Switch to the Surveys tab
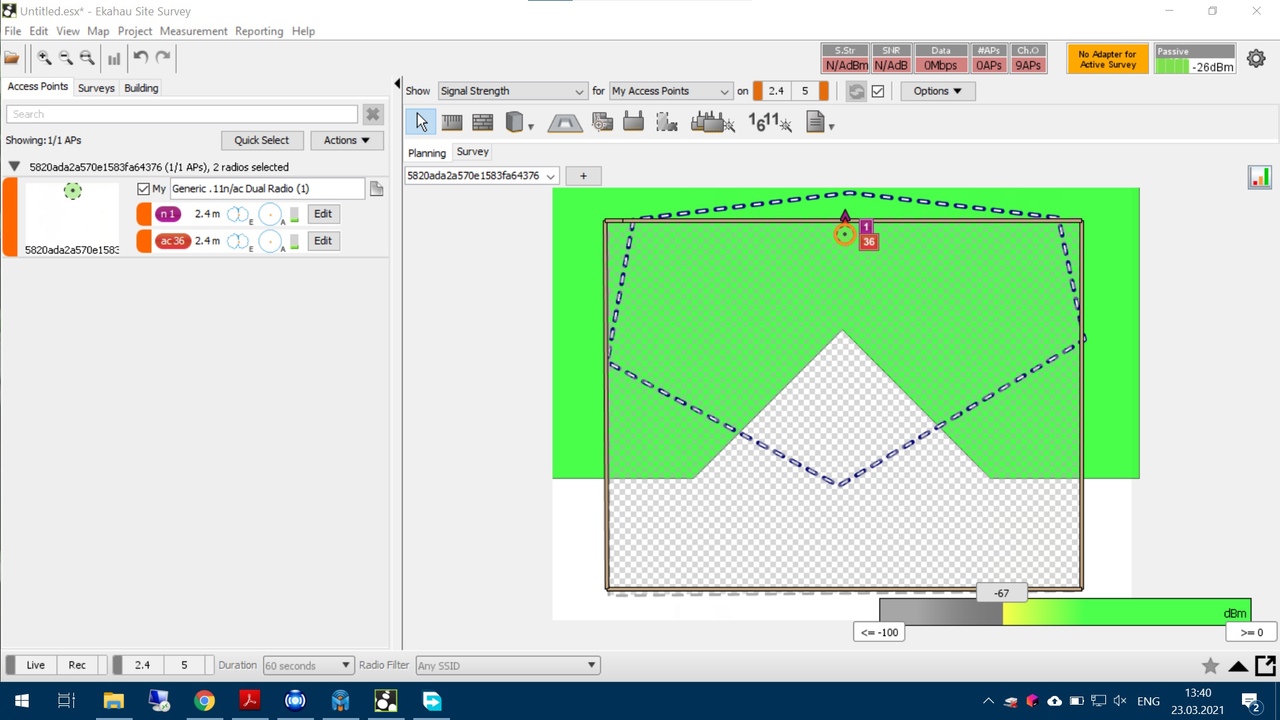The image size is (1280, 720). click(x=96, y=88)
